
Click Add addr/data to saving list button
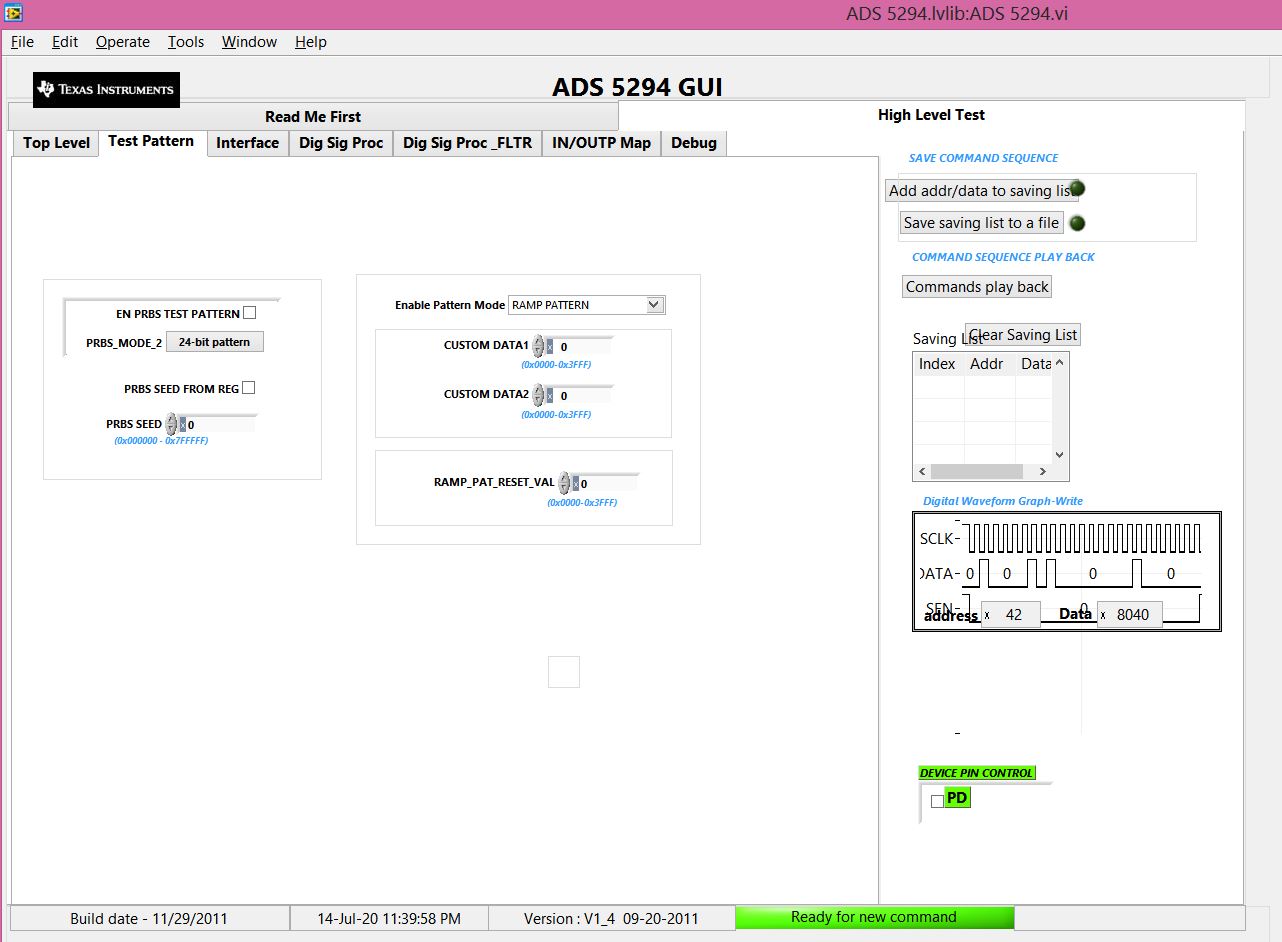point(981,191)
